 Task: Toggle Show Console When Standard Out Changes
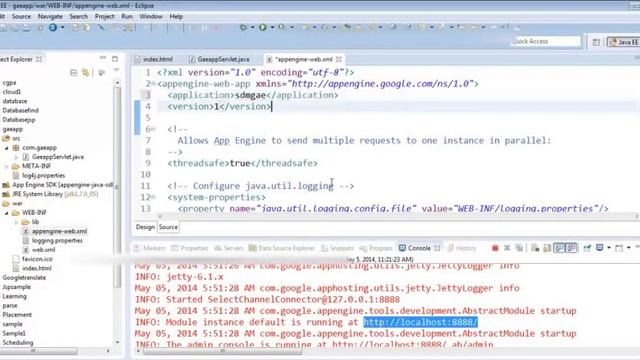[559, 248]
